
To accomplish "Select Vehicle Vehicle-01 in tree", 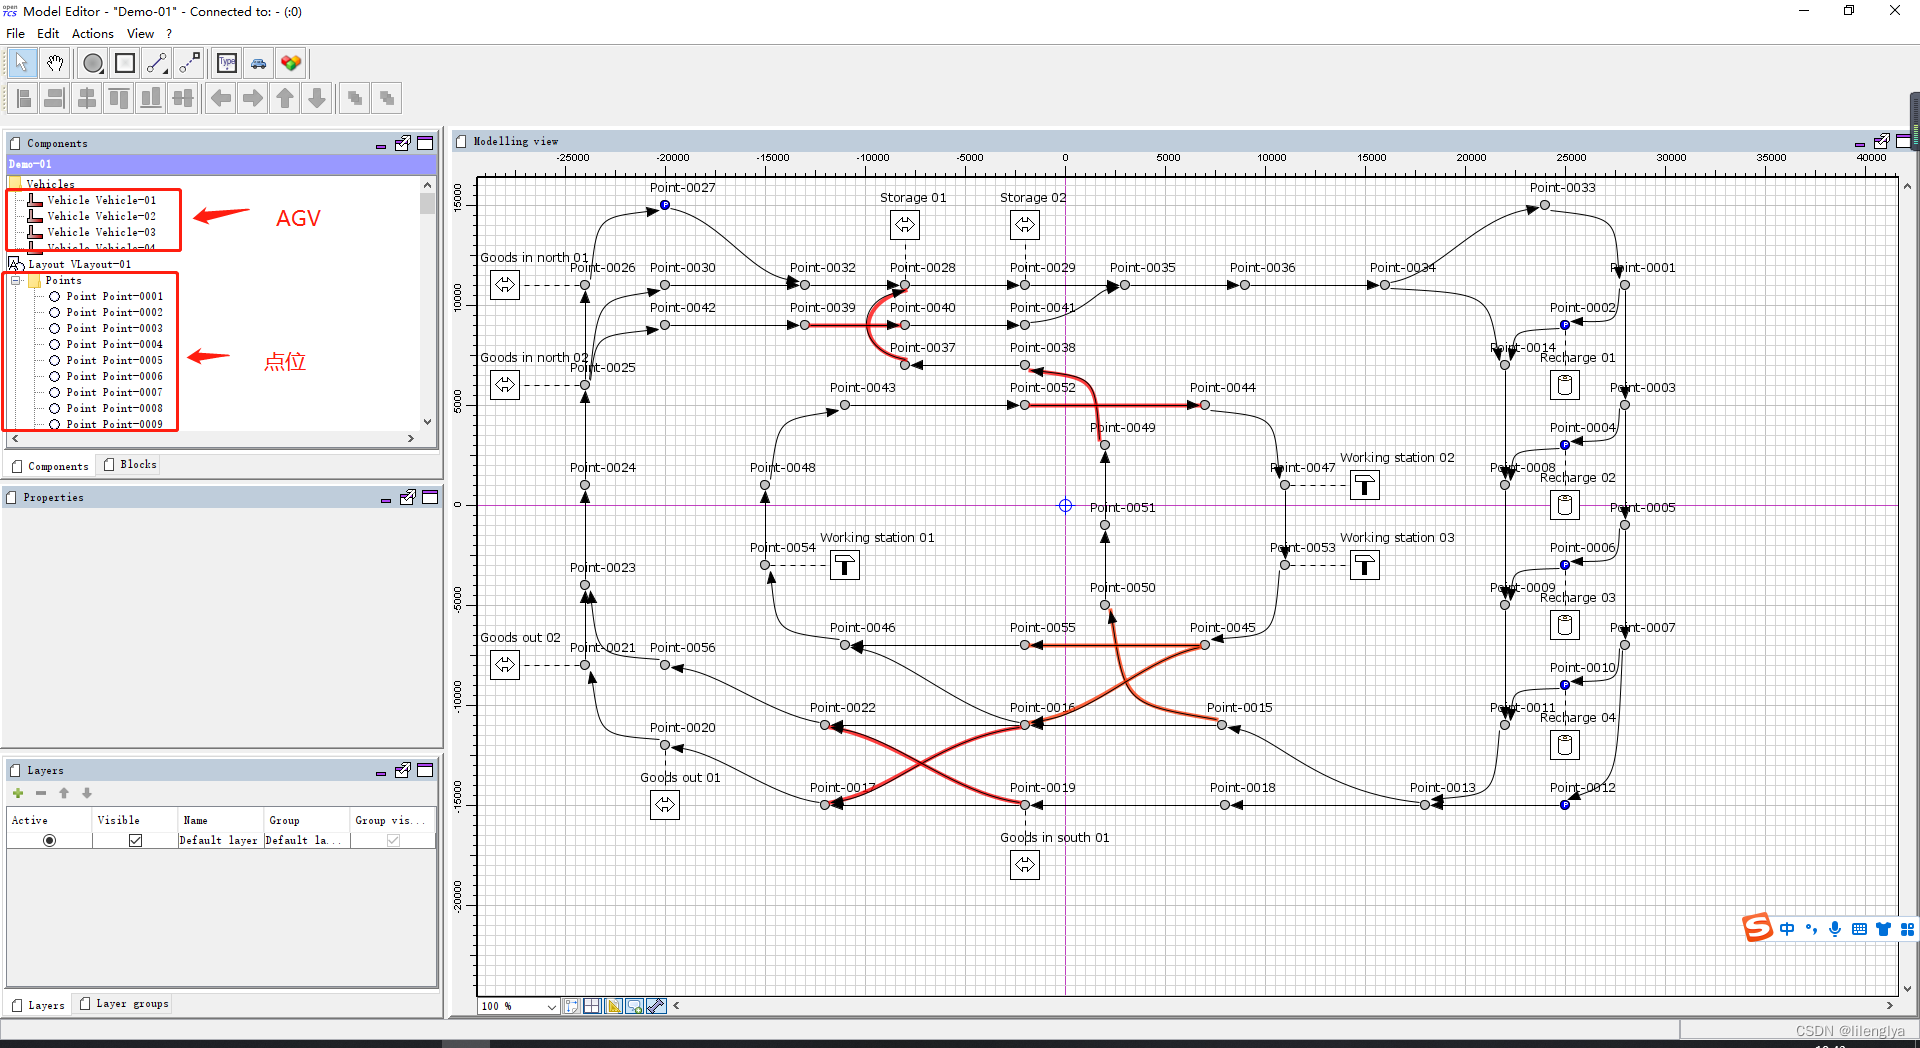I will 101,200.
